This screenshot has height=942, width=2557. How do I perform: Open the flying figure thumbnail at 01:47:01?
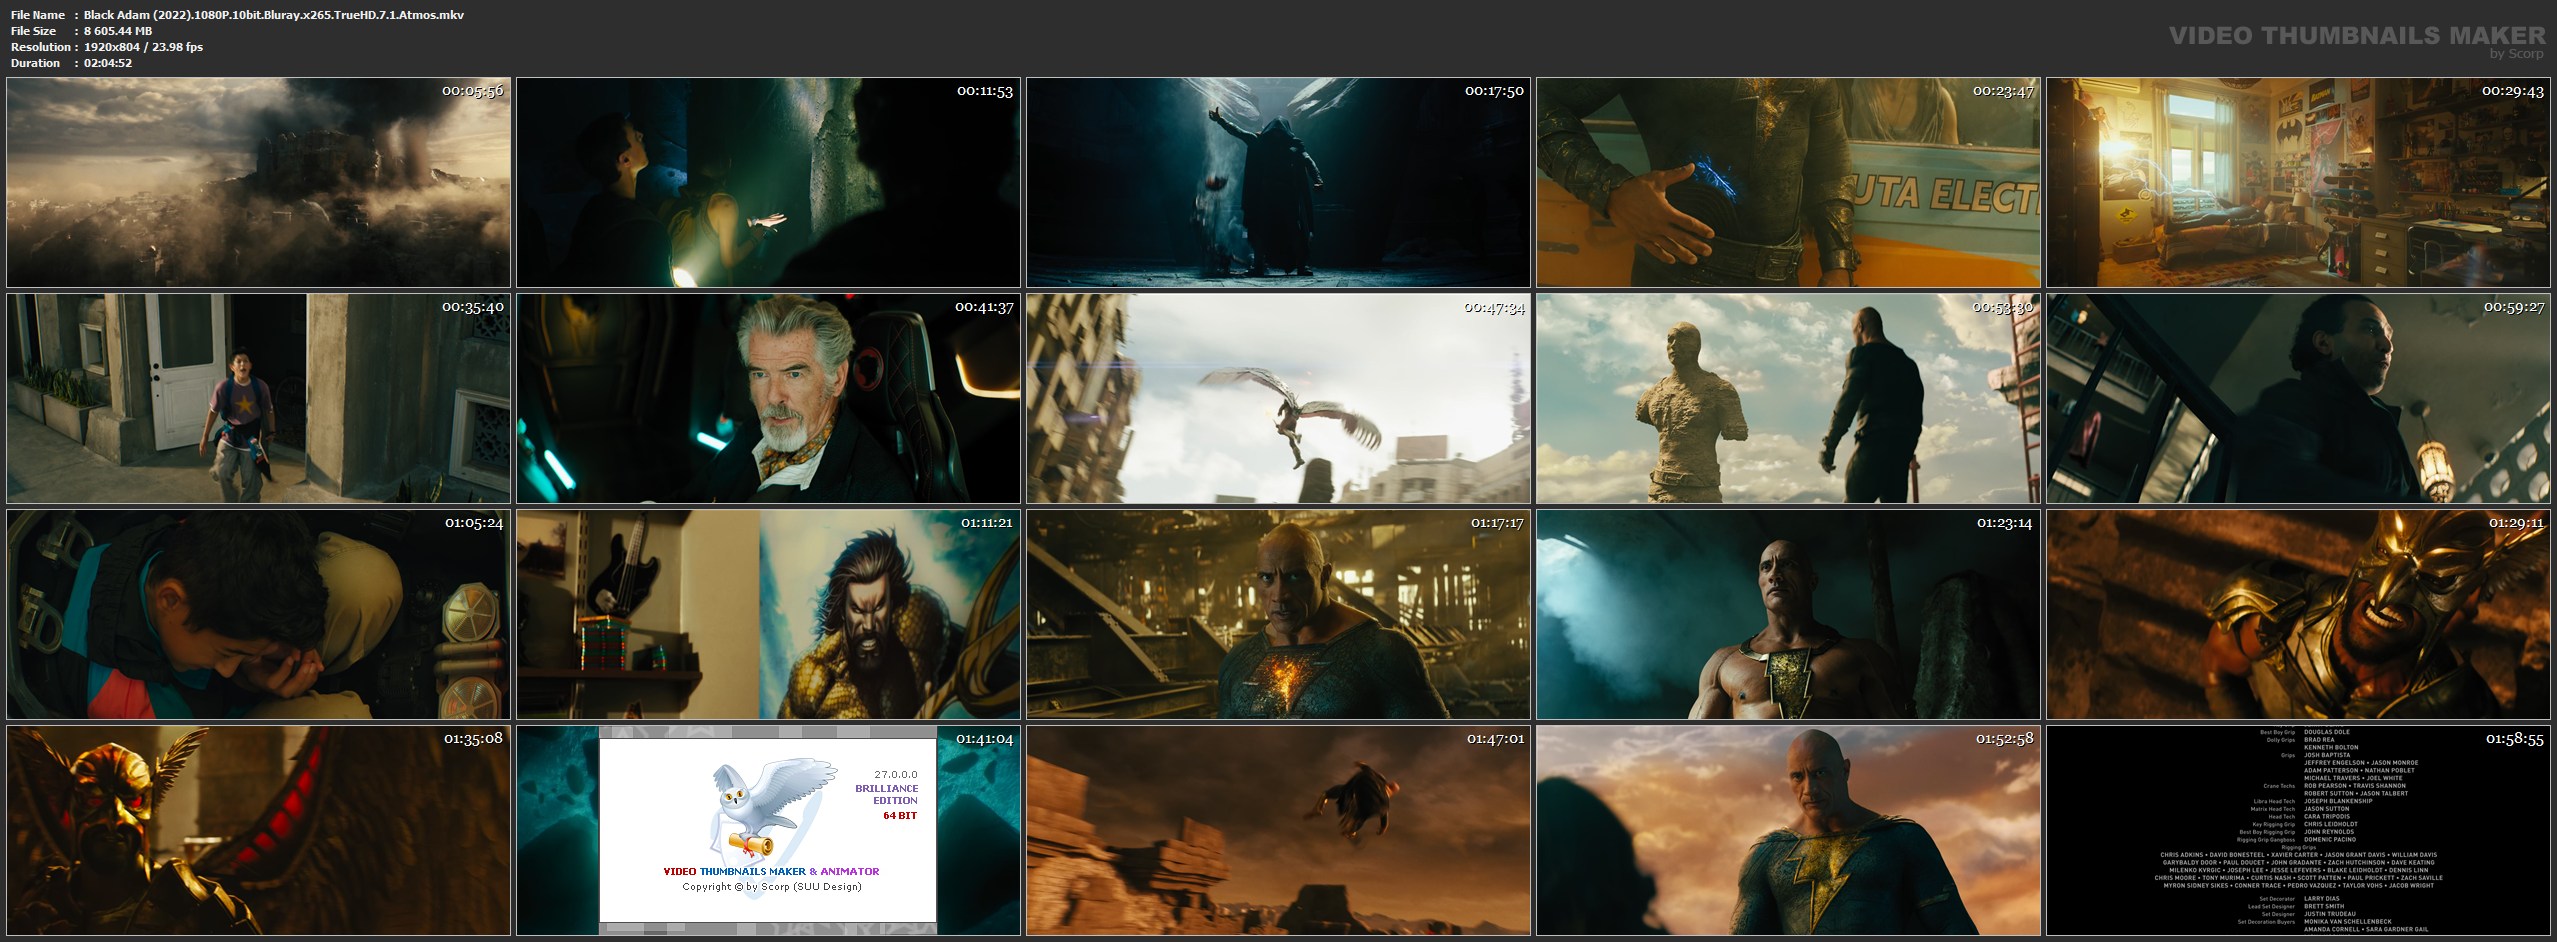(x=1278, y=830)
